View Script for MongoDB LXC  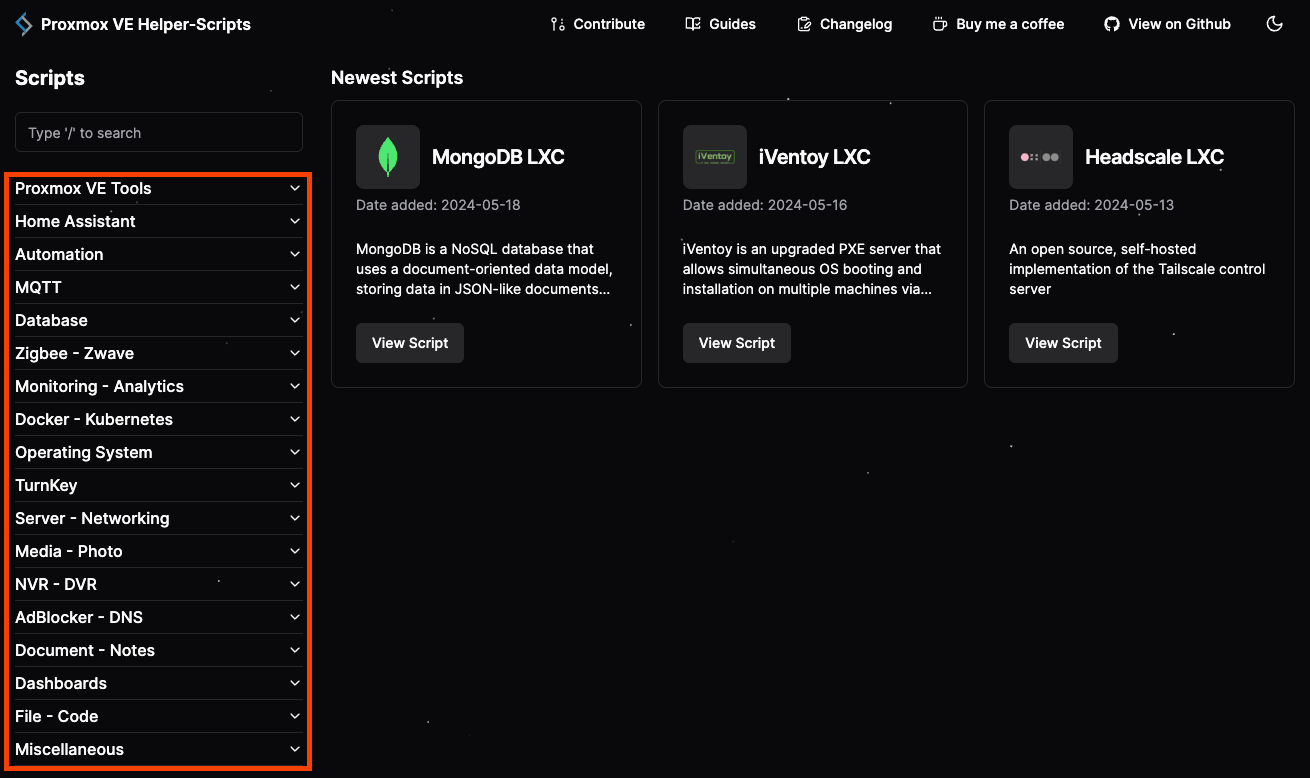[410, 343]
